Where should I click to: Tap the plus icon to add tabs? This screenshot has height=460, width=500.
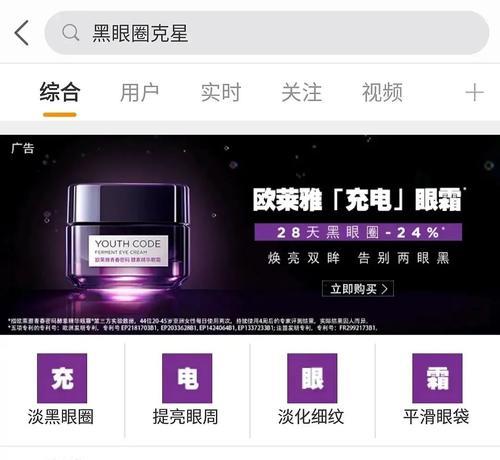coord(474,93)
